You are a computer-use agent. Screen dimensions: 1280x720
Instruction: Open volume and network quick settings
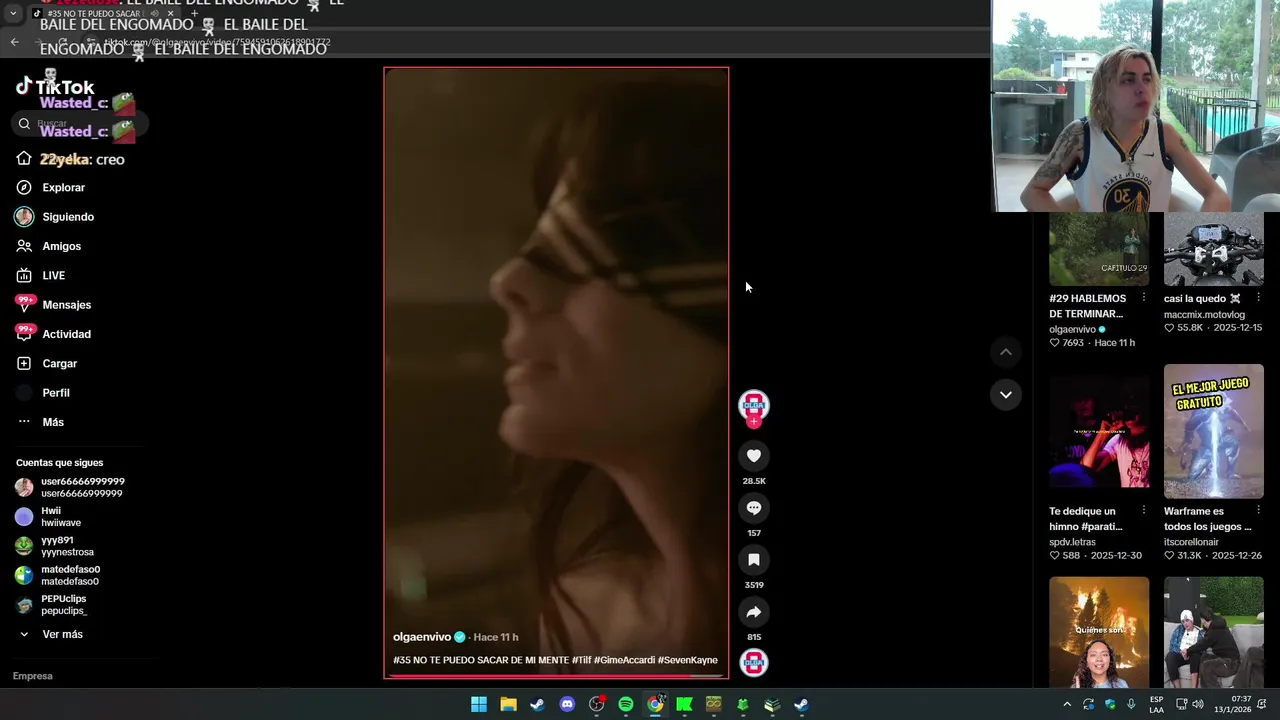click(1189, 704)
